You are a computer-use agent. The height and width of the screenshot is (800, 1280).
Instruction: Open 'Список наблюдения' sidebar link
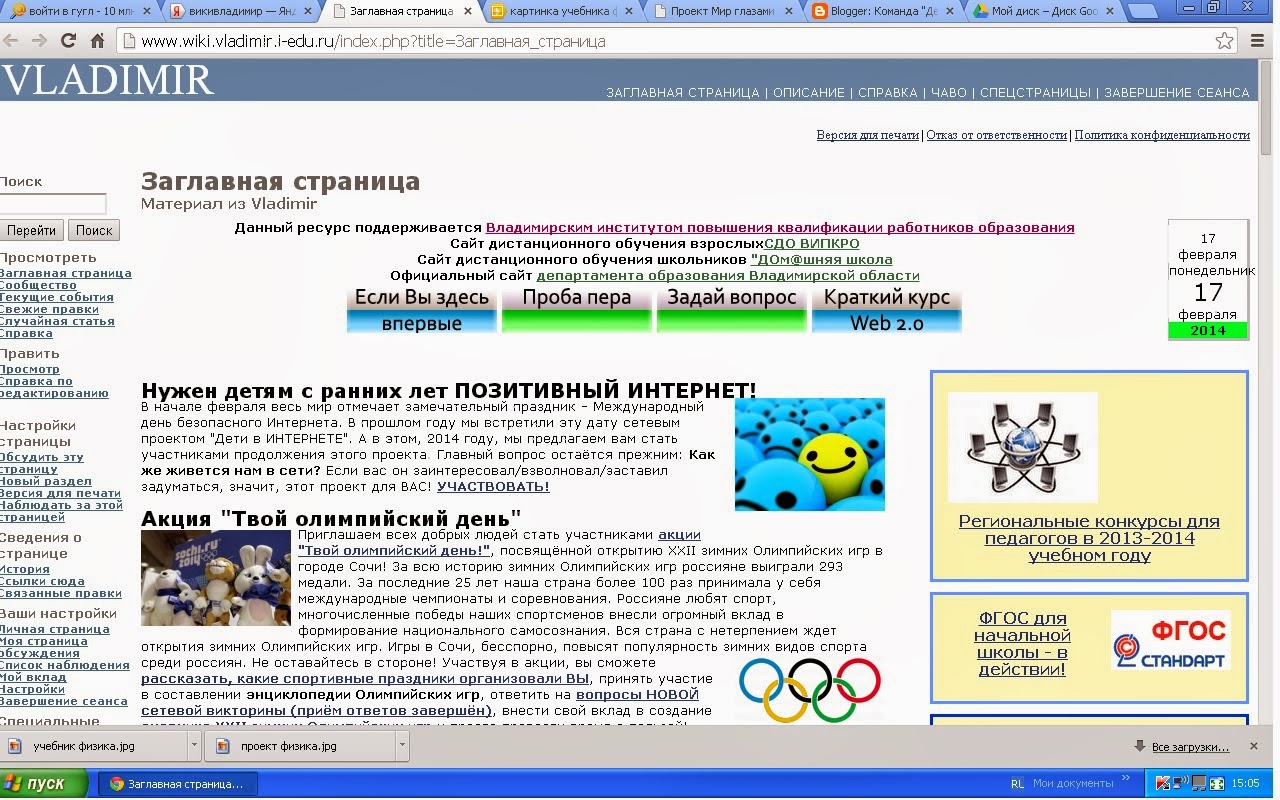[x=64, y=665]
